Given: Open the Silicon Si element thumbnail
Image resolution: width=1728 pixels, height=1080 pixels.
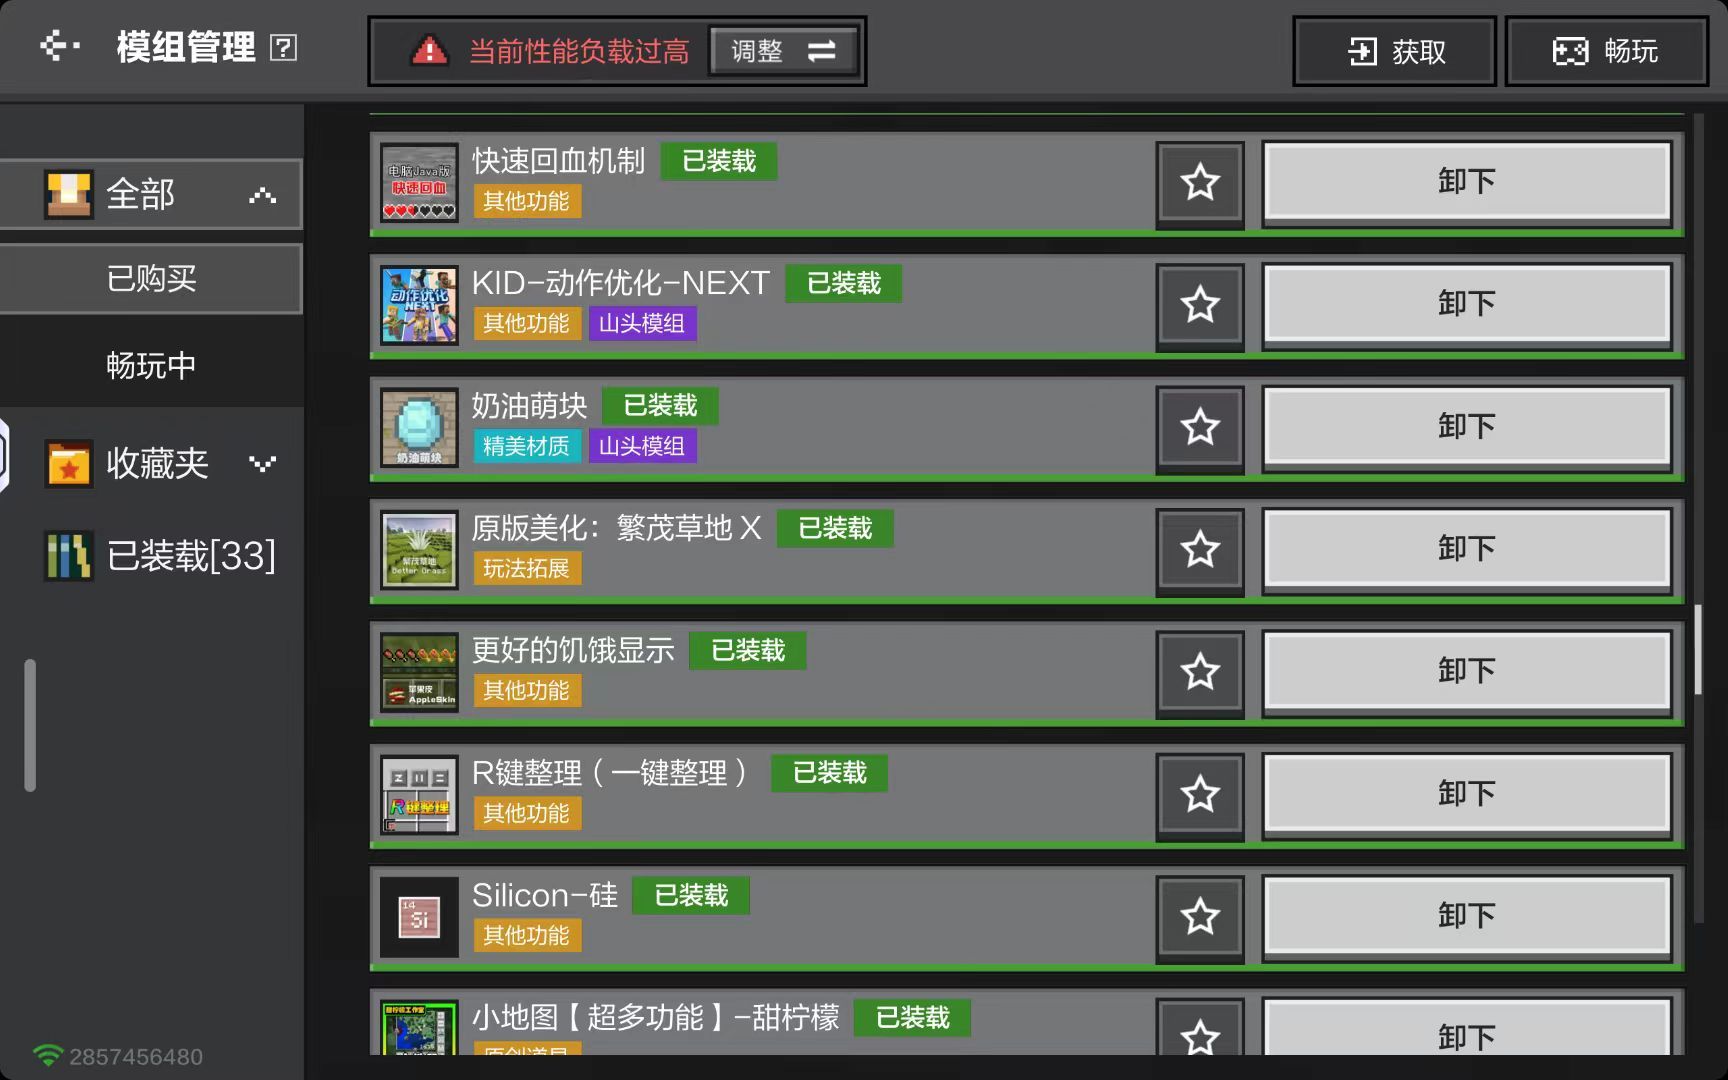Looking at the screenshot, I should 419,917.
